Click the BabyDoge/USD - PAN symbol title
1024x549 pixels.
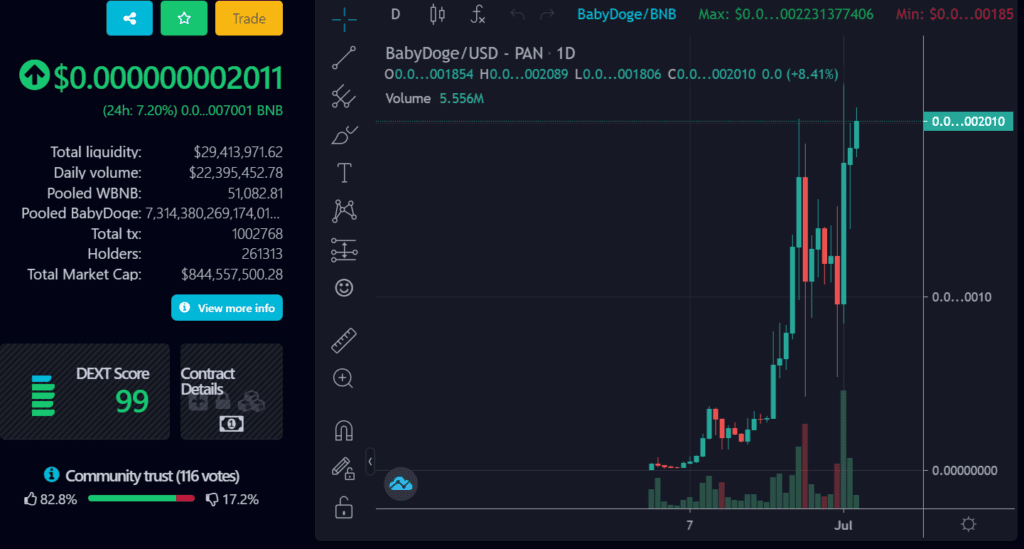[x=480, y=53]
